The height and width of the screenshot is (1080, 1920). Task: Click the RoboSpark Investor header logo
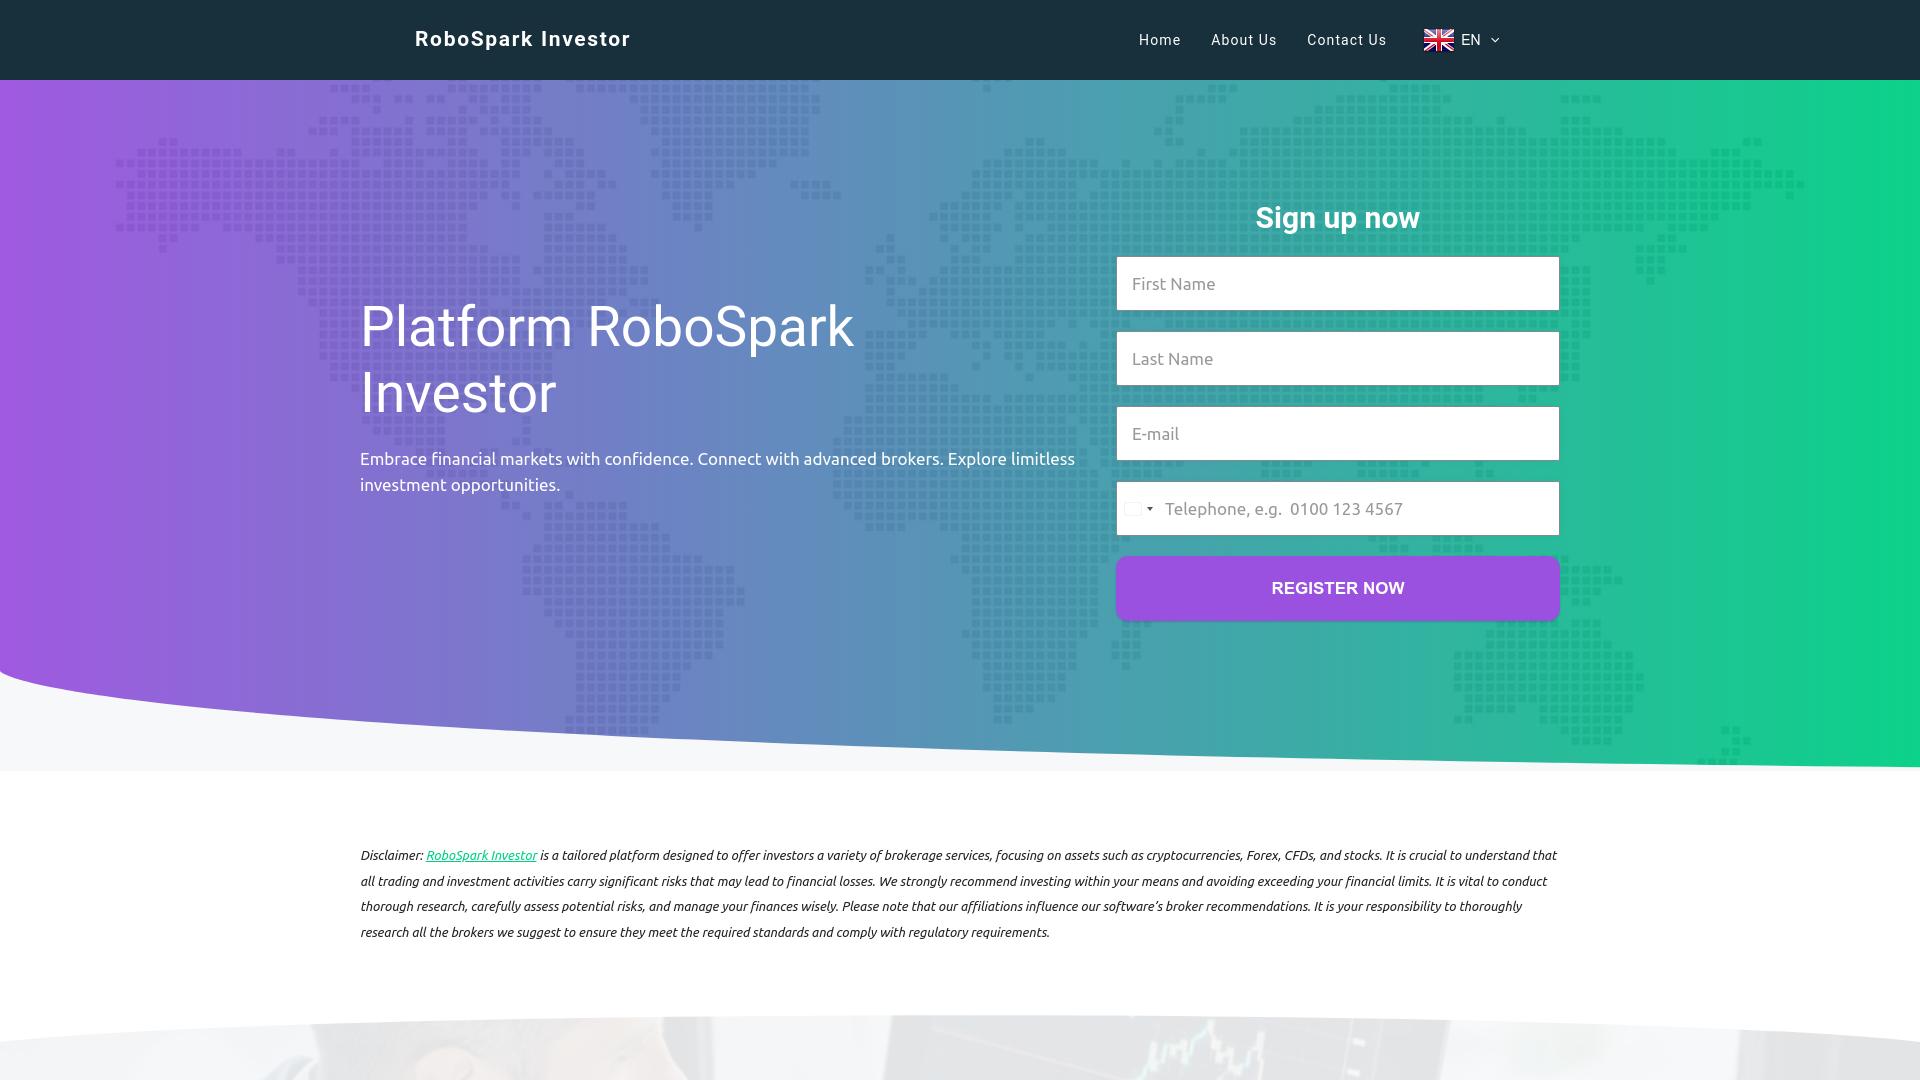pos(522,39)
